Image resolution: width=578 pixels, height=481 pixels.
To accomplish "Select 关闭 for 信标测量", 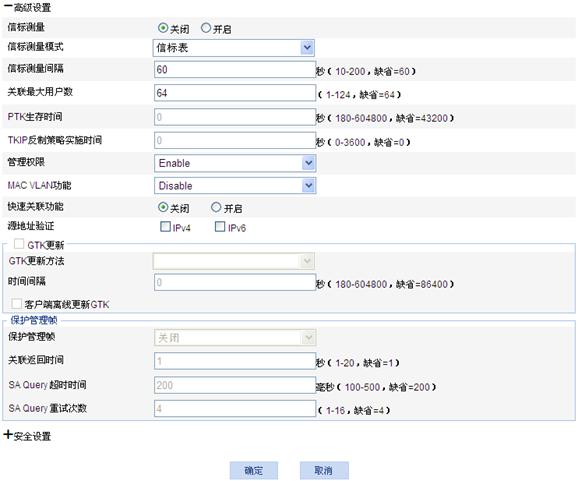I will [163, 28].
